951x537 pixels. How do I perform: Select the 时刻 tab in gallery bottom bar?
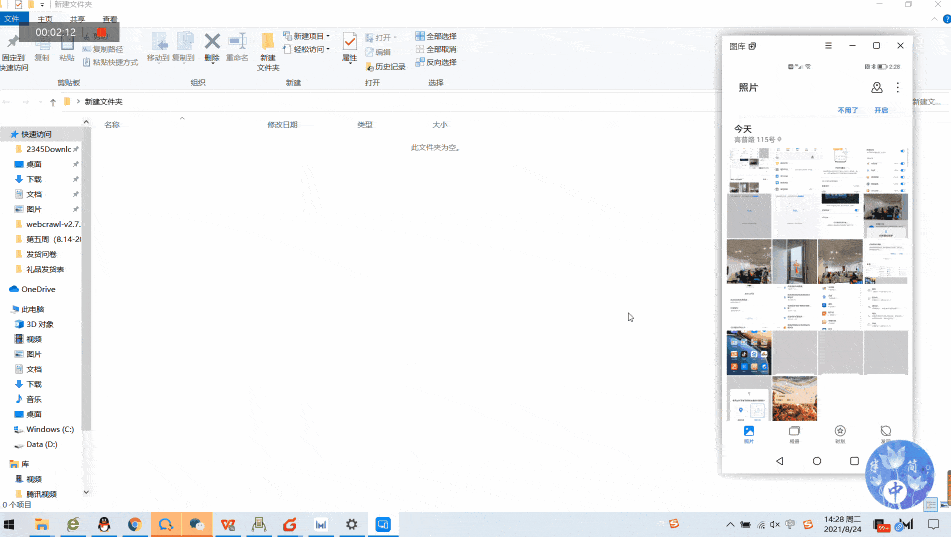coord(840,434)
